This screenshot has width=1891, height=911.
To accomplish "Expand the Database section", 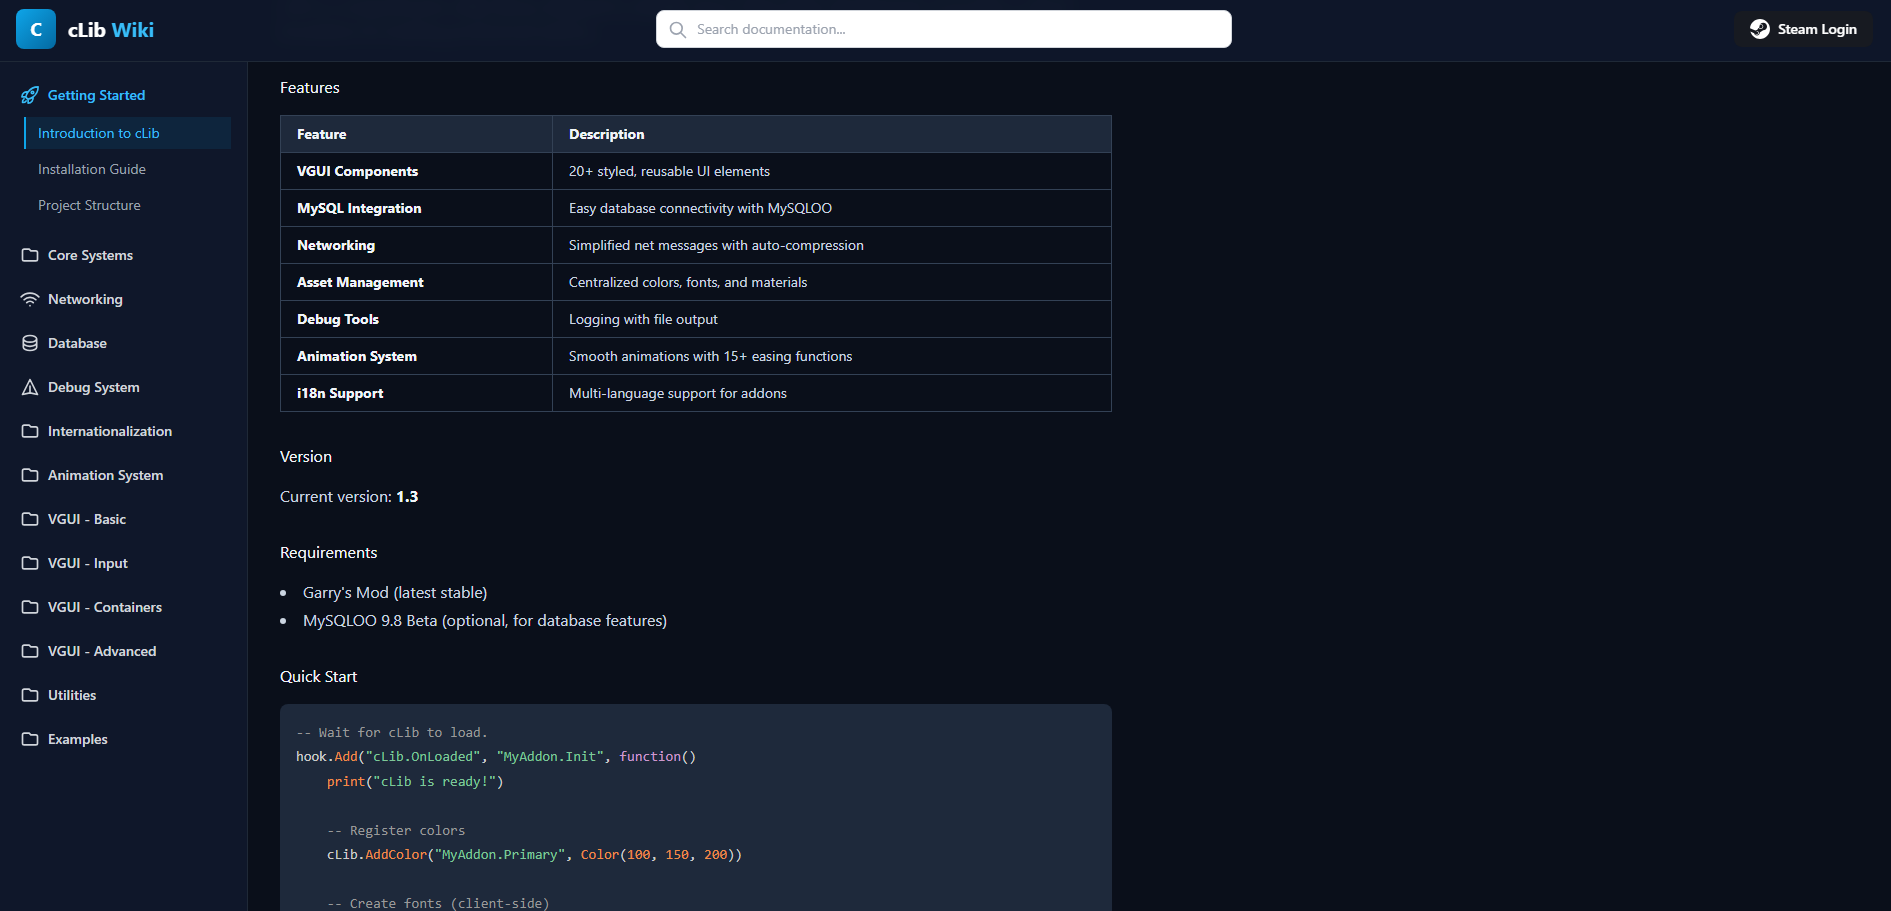I will click(x=123, y=343).
